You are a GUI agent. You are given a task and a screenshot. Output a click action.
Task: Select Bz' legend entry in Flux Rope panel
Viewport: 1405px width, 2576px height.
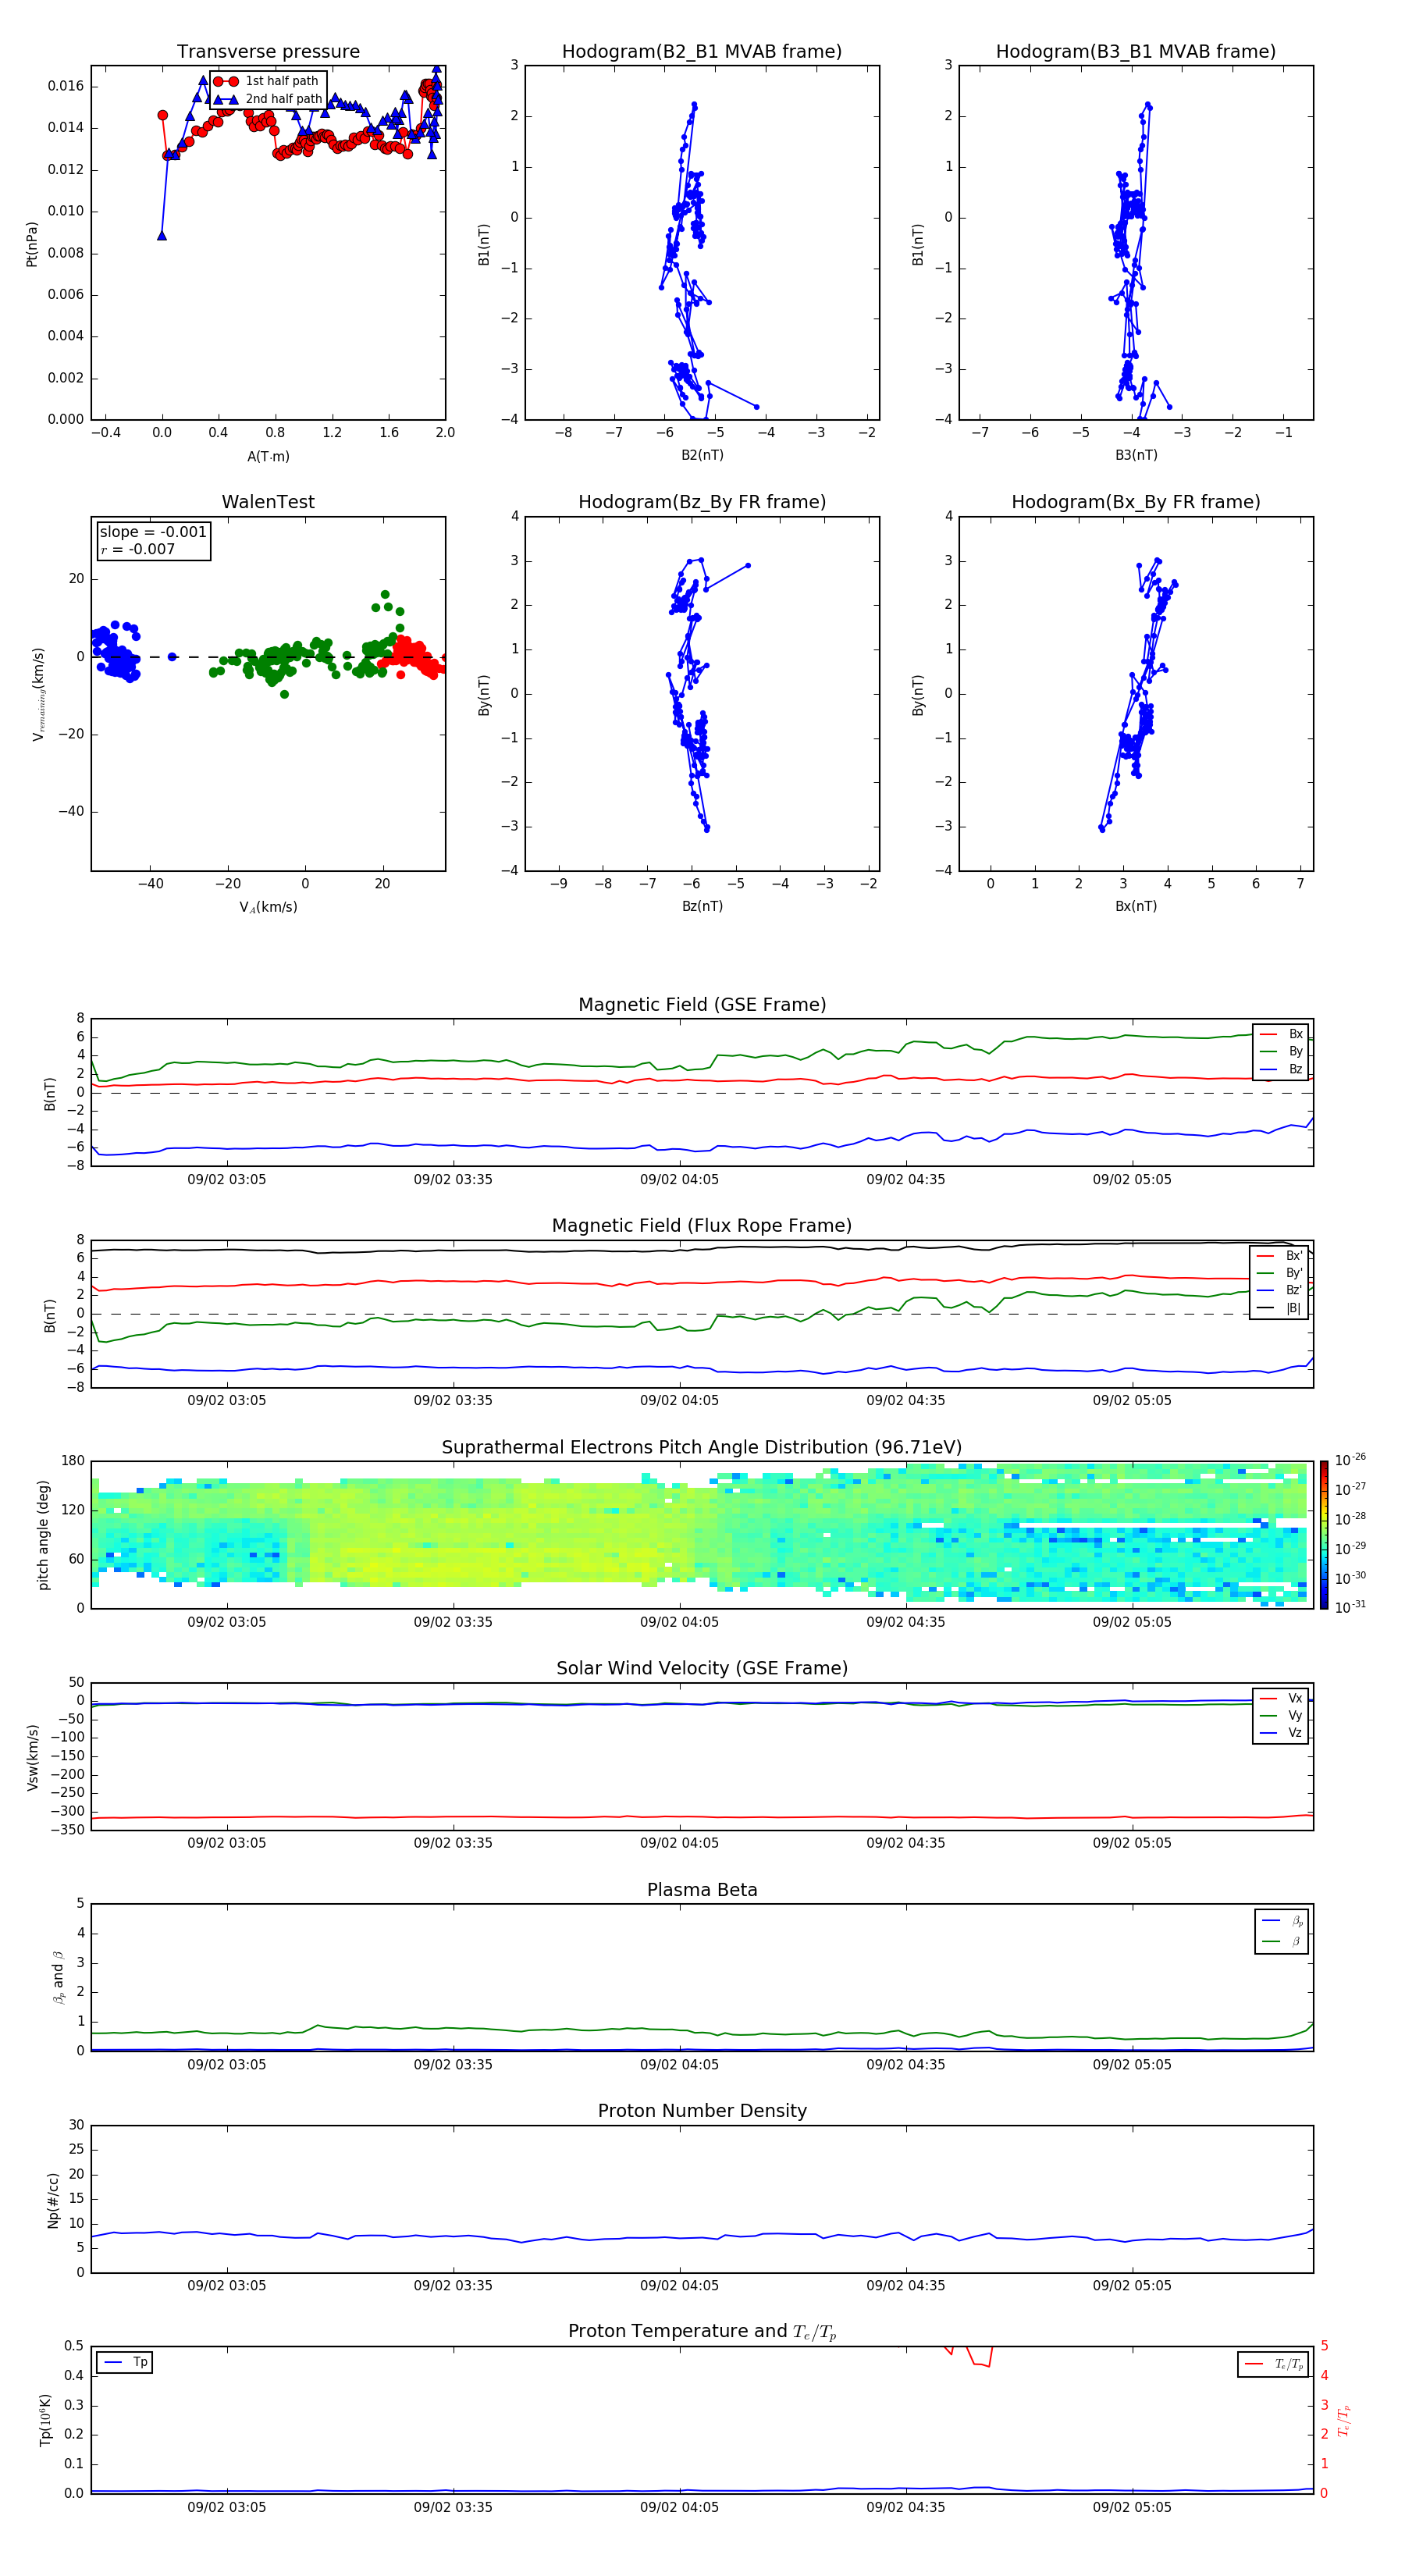pyautogui.click(x=1279, y=1290)
